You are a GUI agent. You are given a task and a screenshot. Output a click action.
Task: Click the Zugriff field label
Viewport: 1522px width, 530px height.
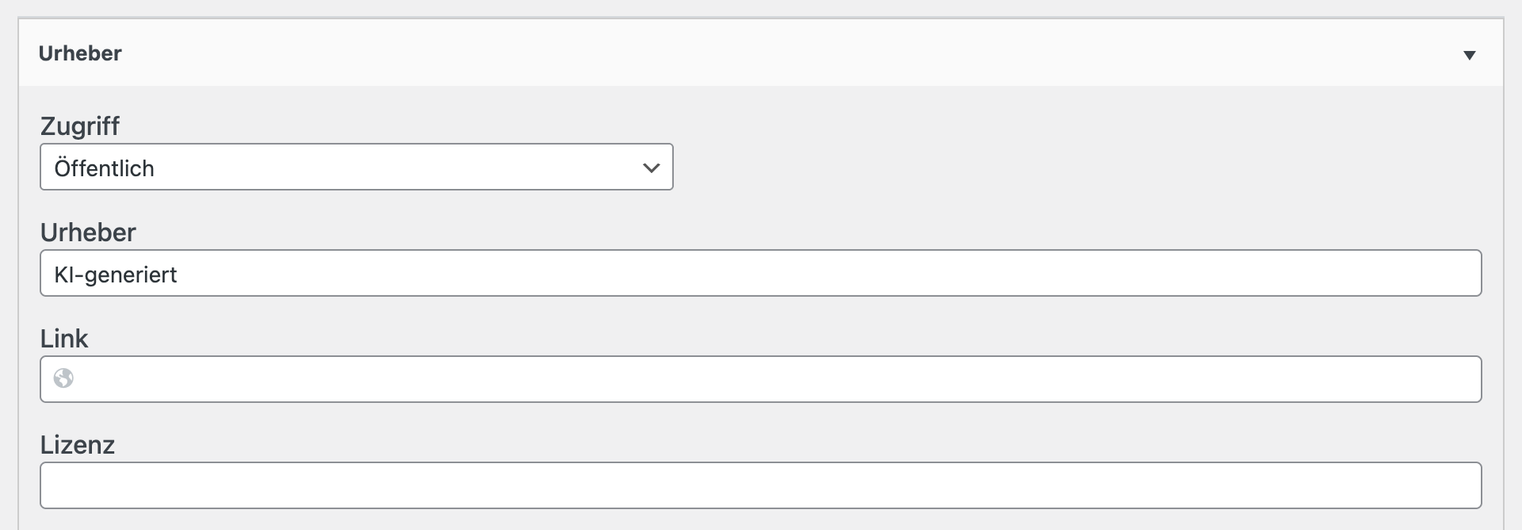coord(80,127)
